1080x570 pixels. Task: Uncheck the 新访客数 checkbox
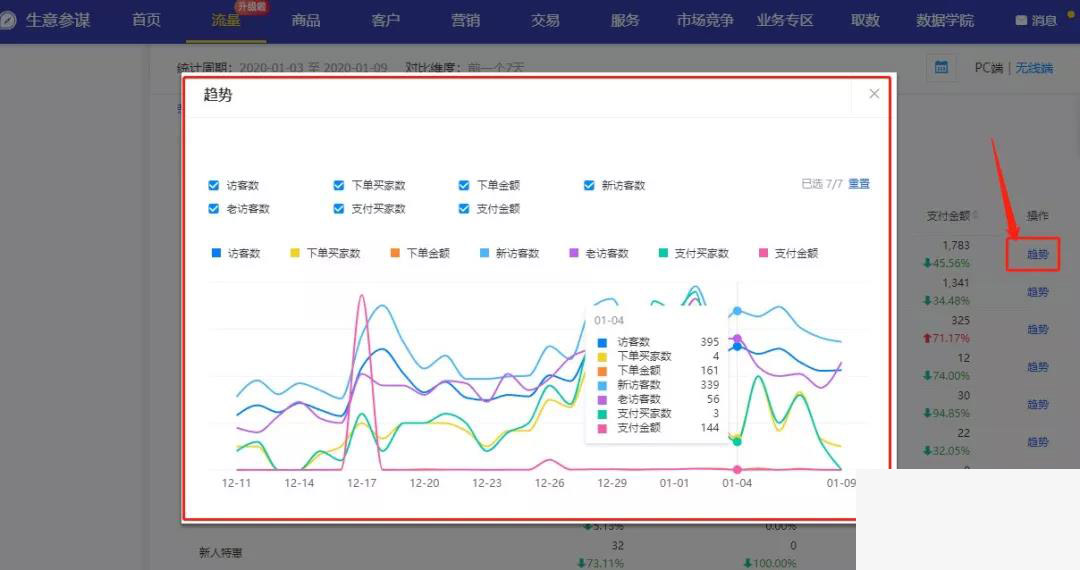590,185
